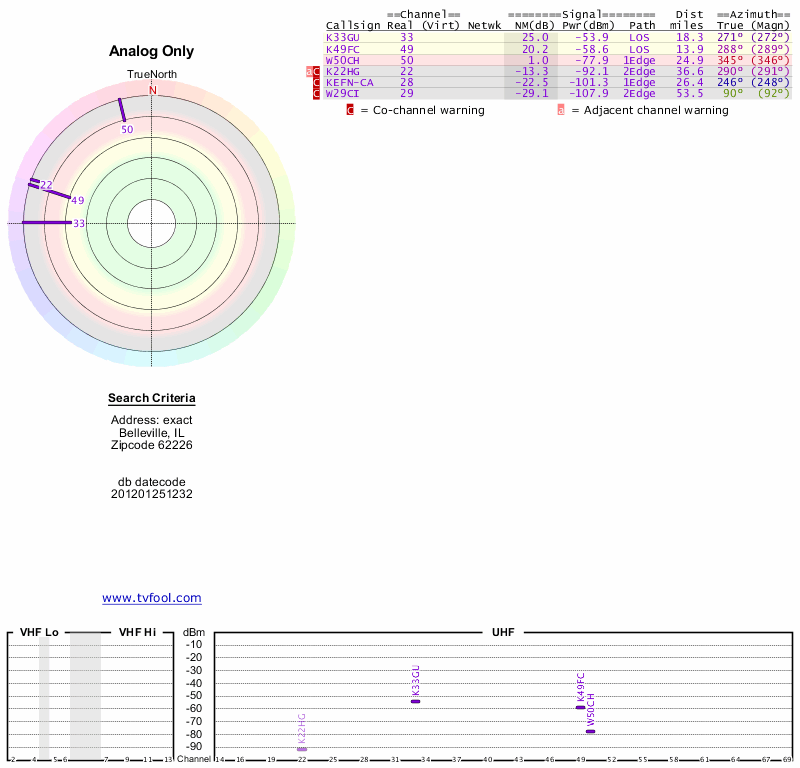Image resolution: width=800 pixels, height=768 pixels.
Task: Click the red C icon in the legend
Action: click(350, 110)
